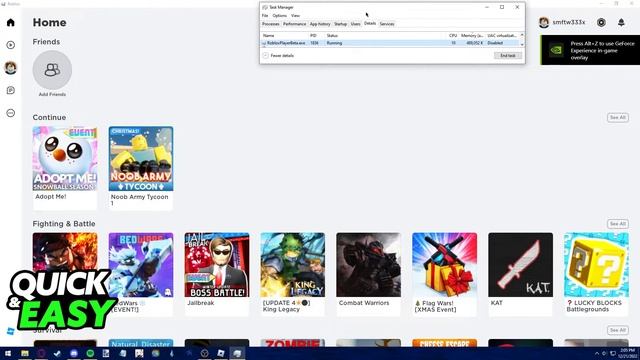The image size is (640, 360).
Task: Open Home in the Roblox sidebar
Action: (x=11, y=22)
